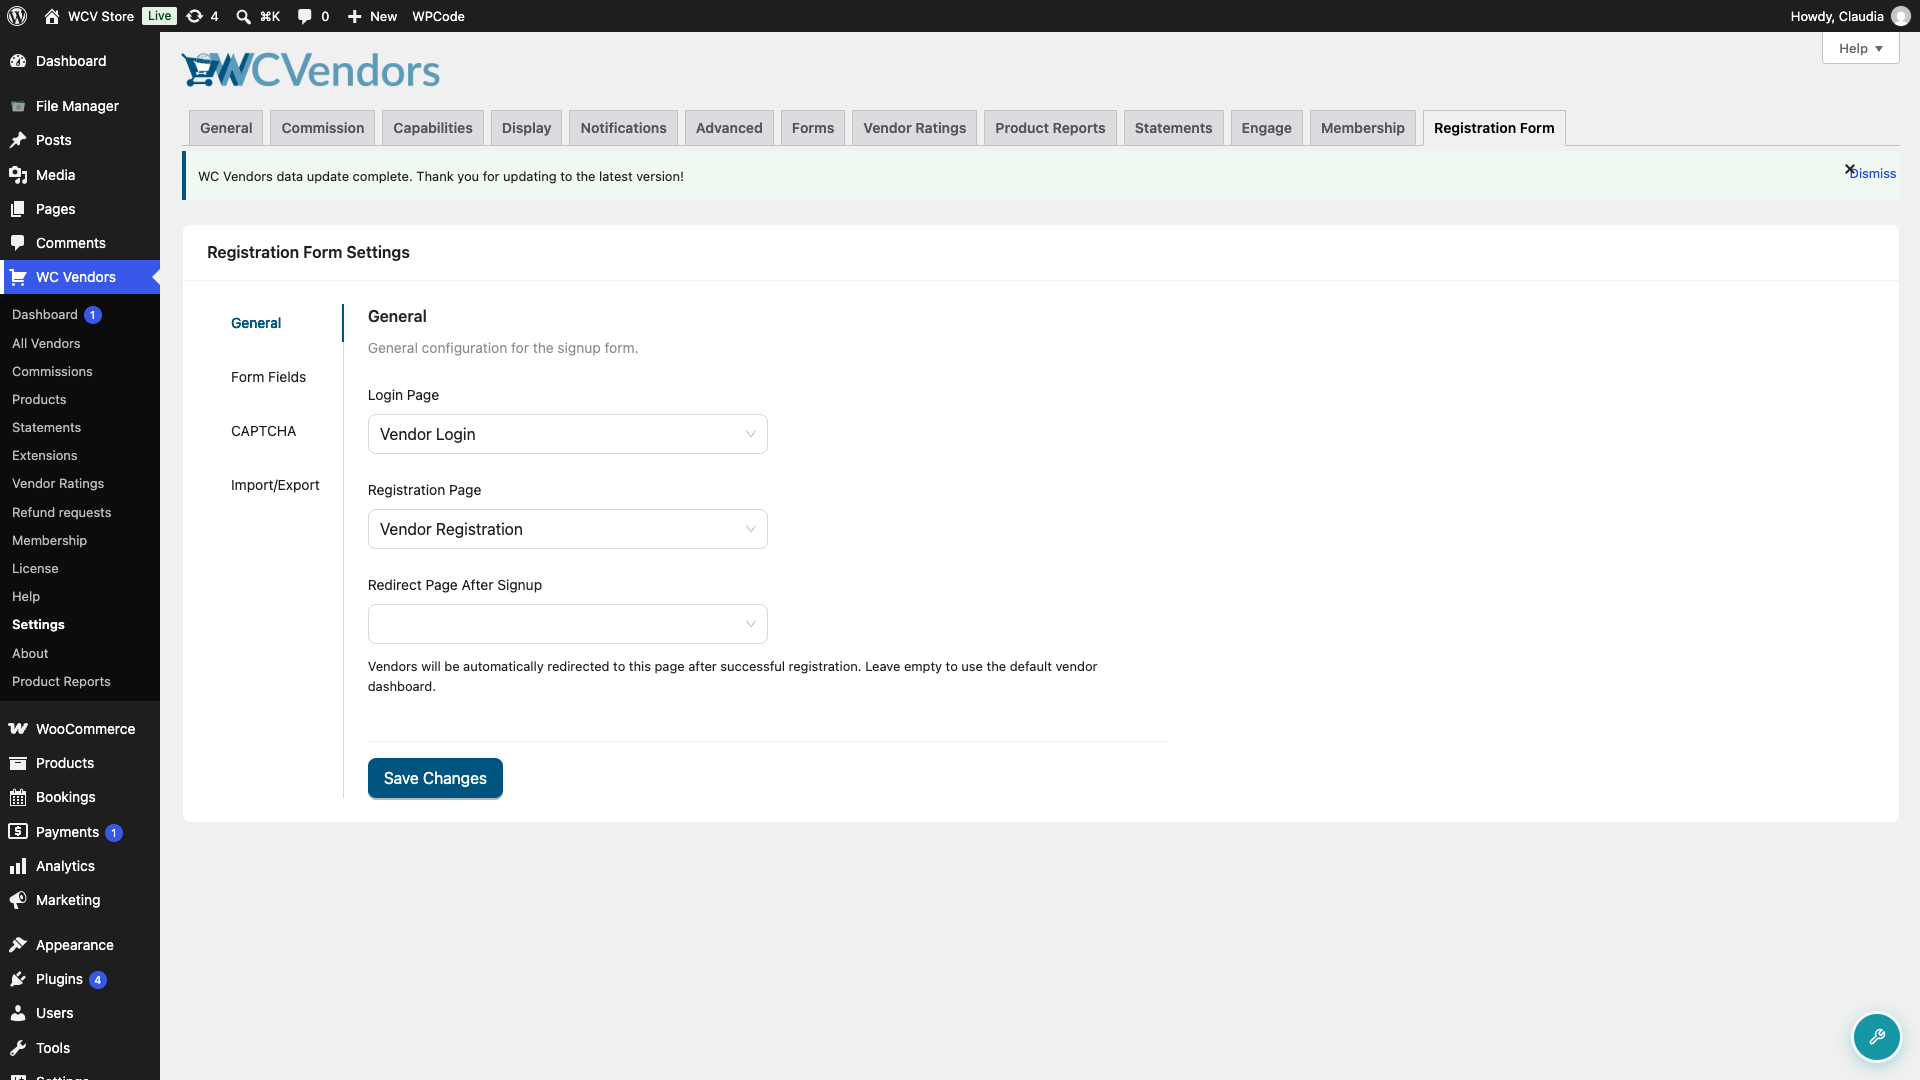Open the floating wrench helper button
Screen dimensions: 1920x1080
[1876, 1037]
